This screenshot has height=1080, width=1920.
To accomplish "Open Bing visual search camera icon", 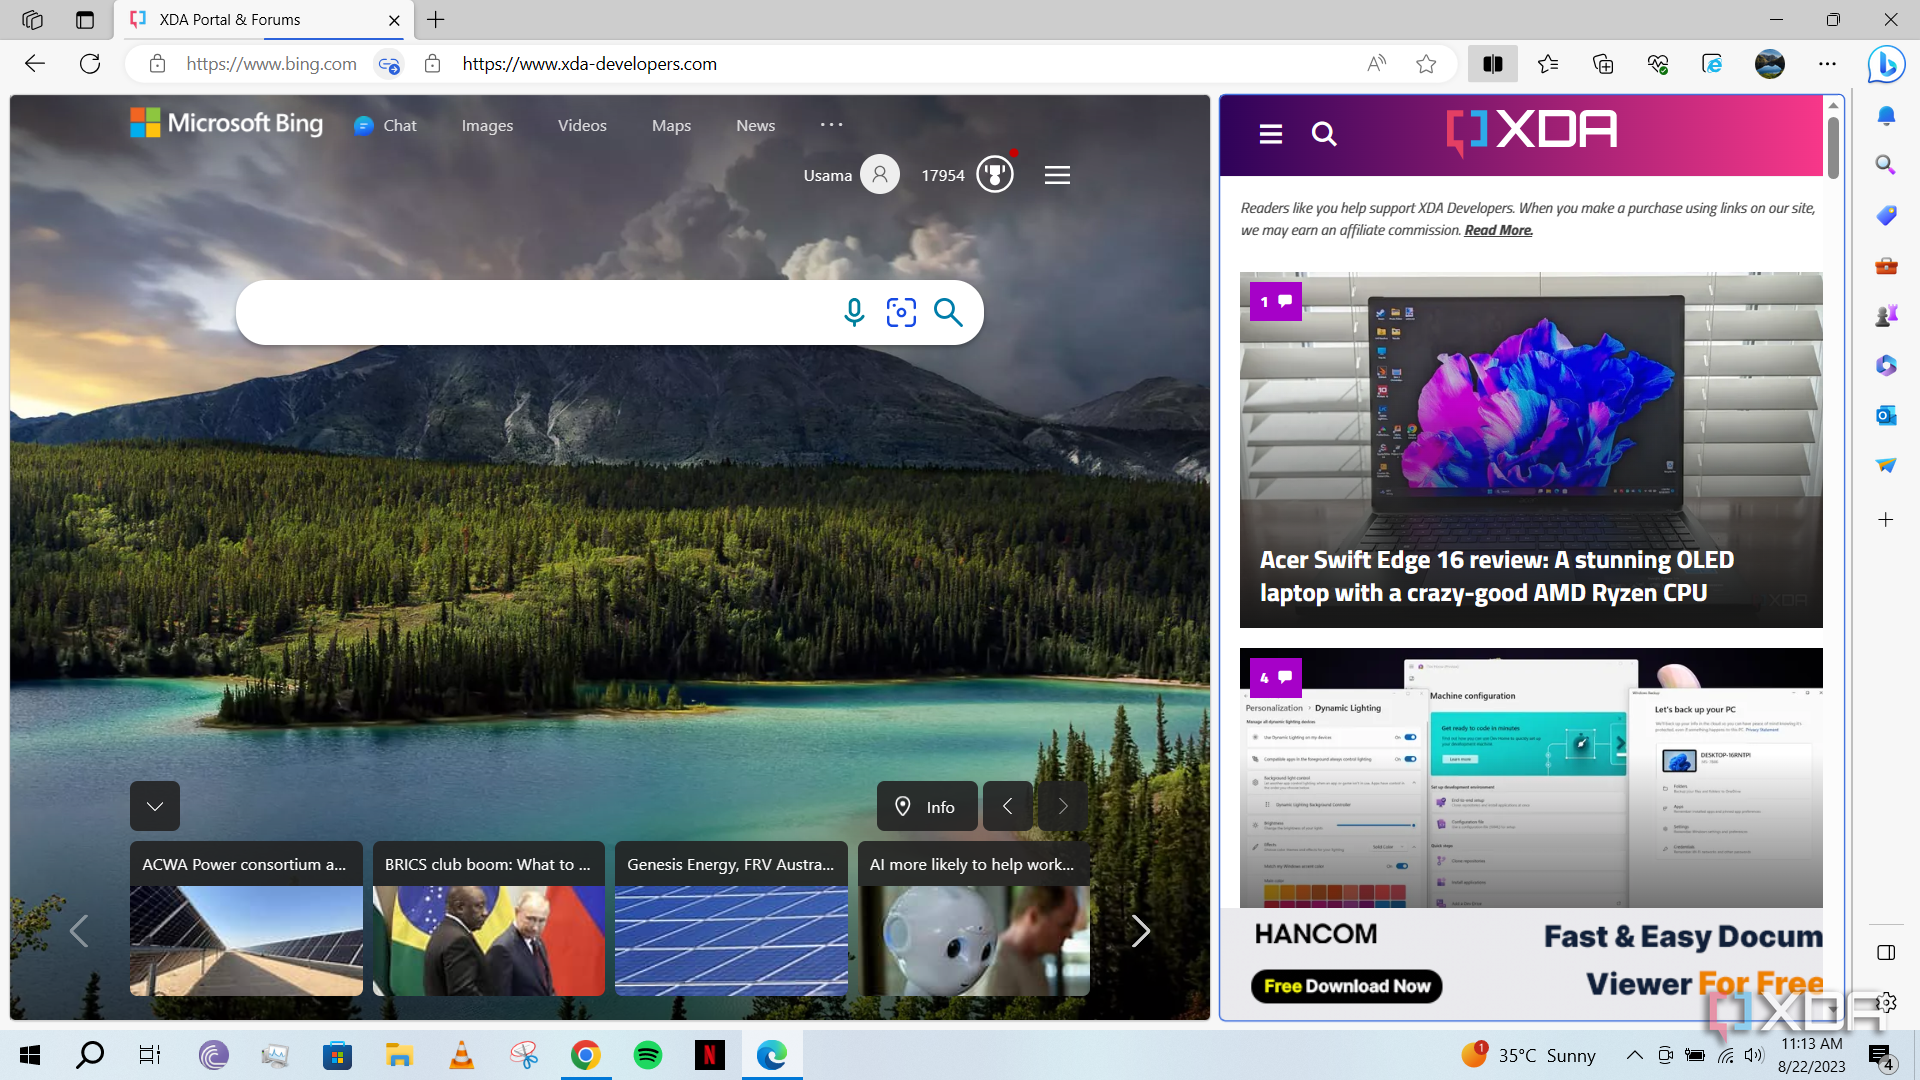I will (901, 313).
